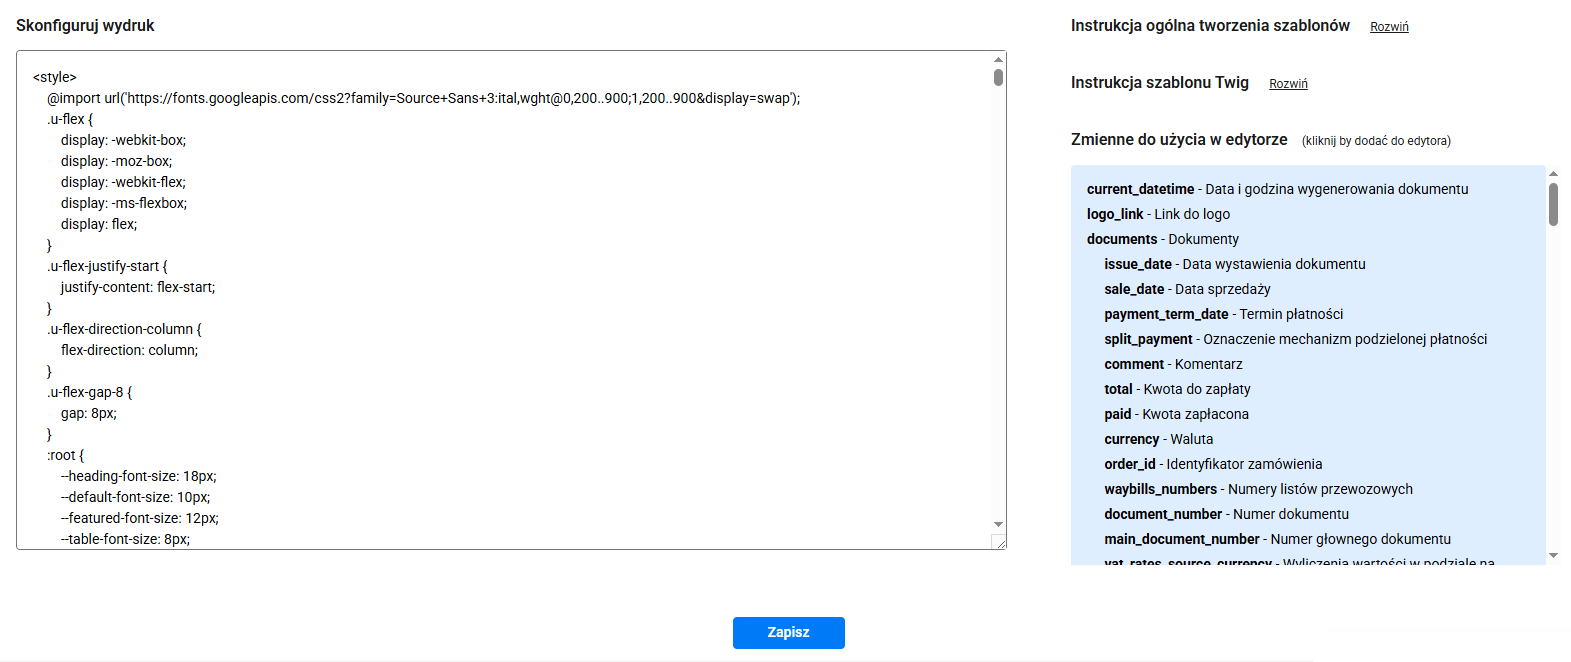Viewport: 1571px width, 662px height.
Task: Click the variables list scroll-up arrow
Action: 1553,174
